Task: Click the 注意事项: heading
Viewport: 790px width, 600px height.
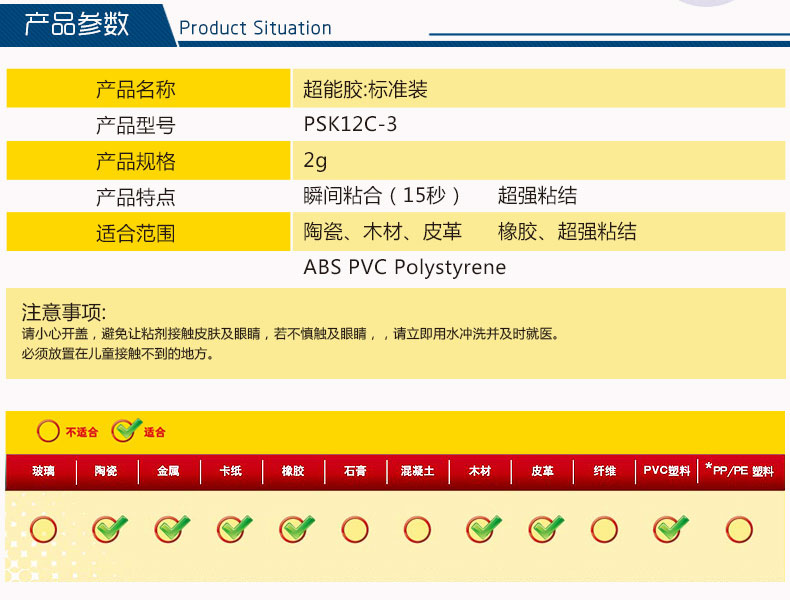Action: (x=64, y=312)
